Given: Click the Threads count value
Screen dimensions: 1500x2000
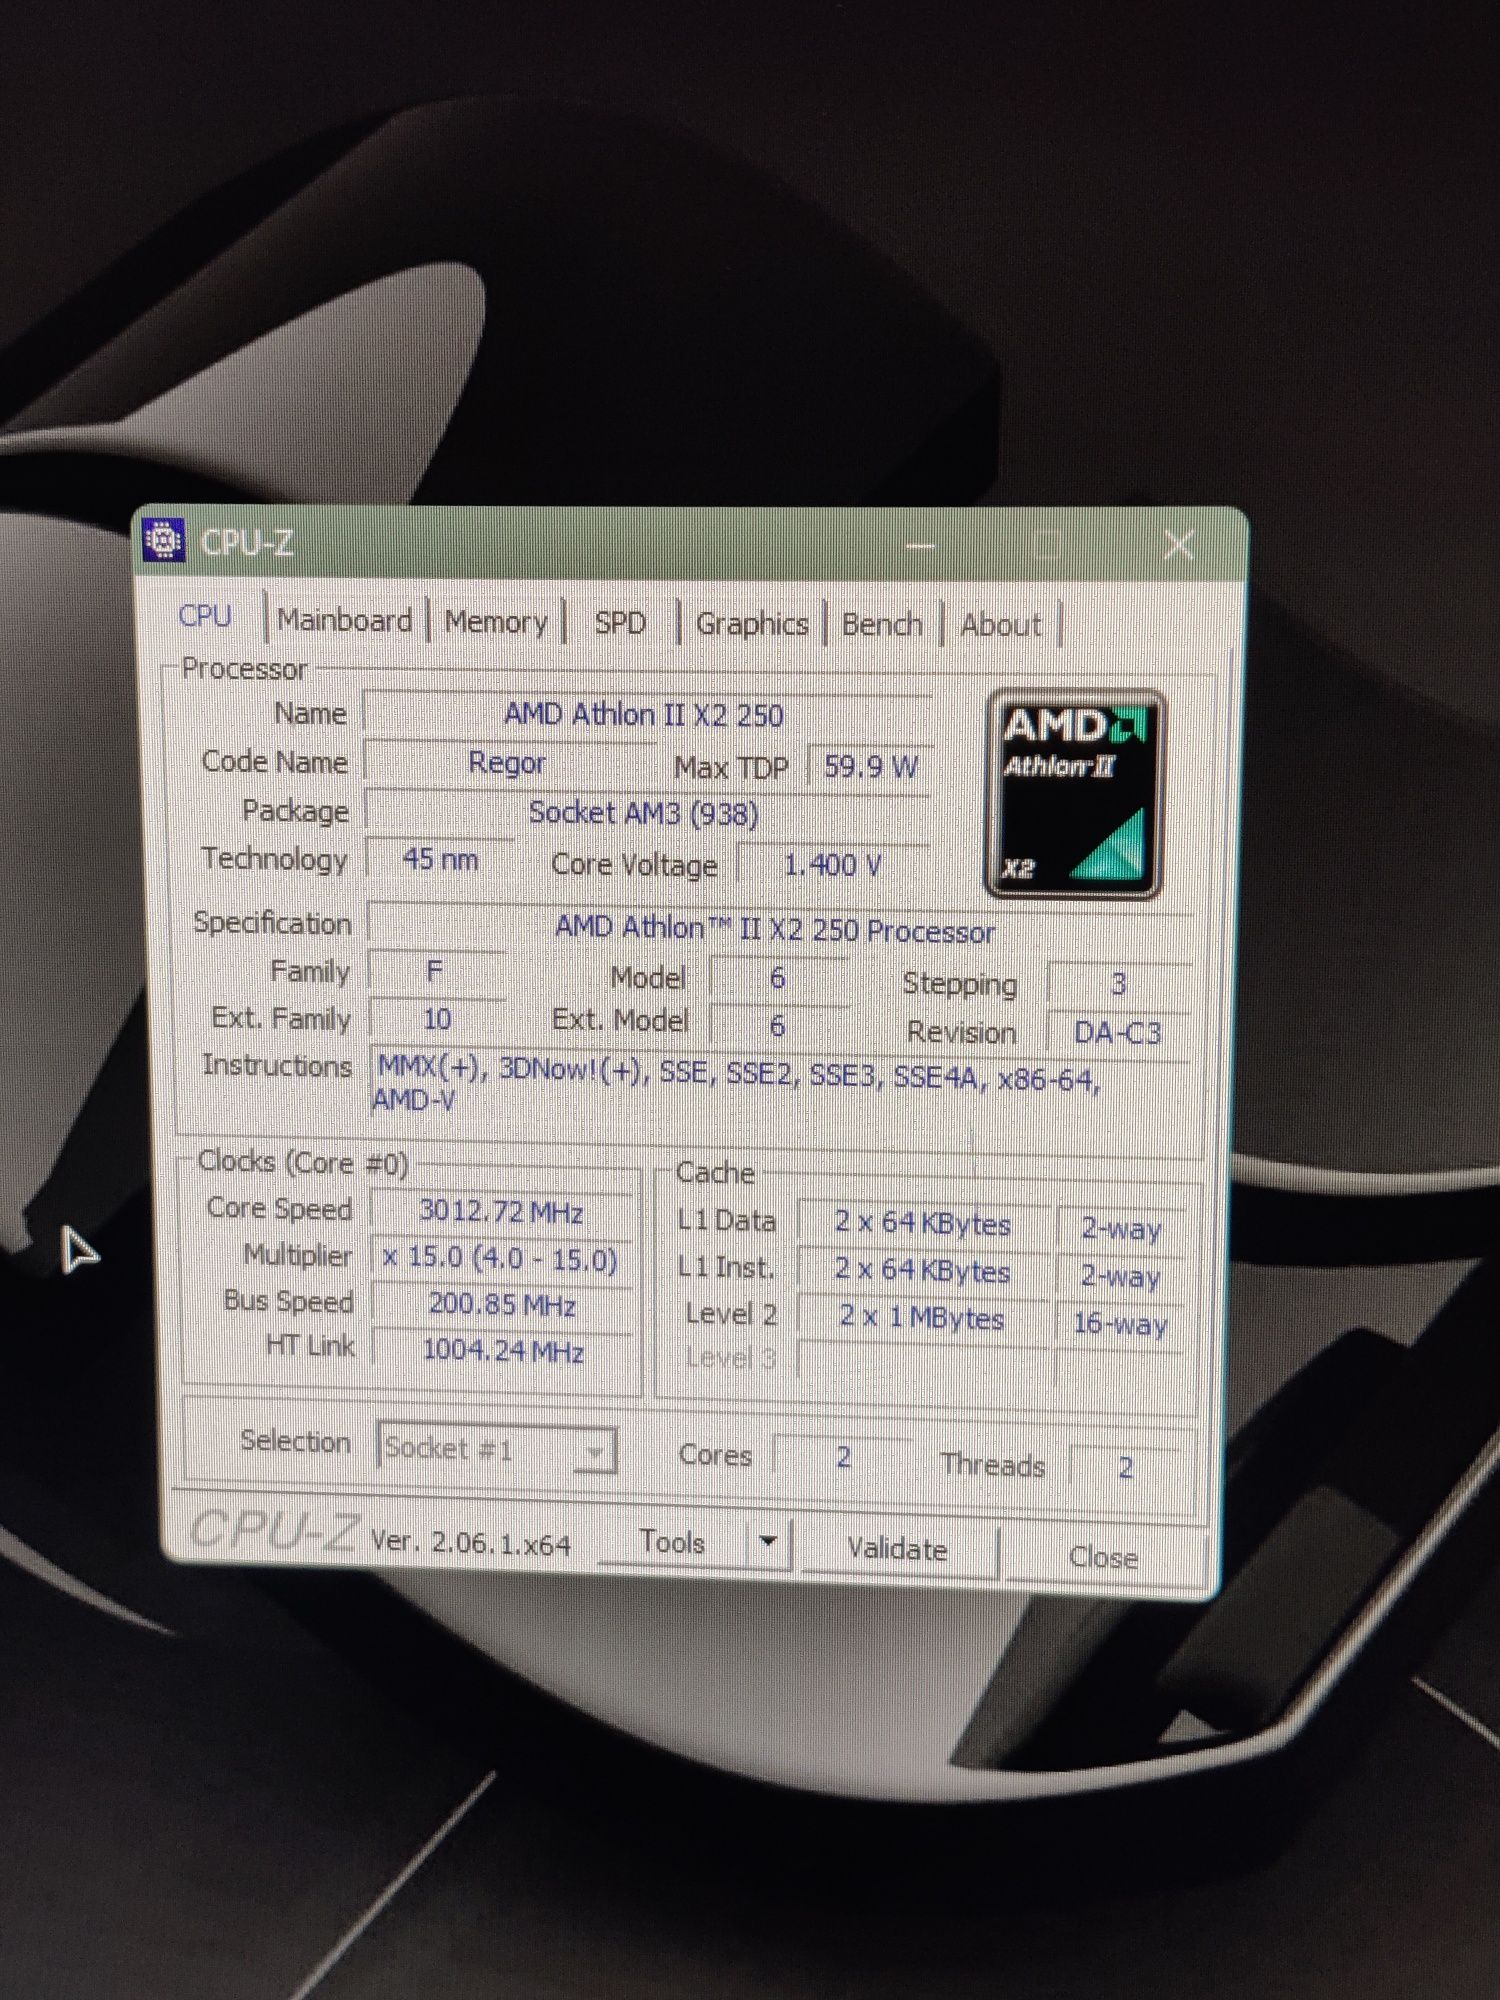Looking at the screenshot, I should coord(1125,1467).
